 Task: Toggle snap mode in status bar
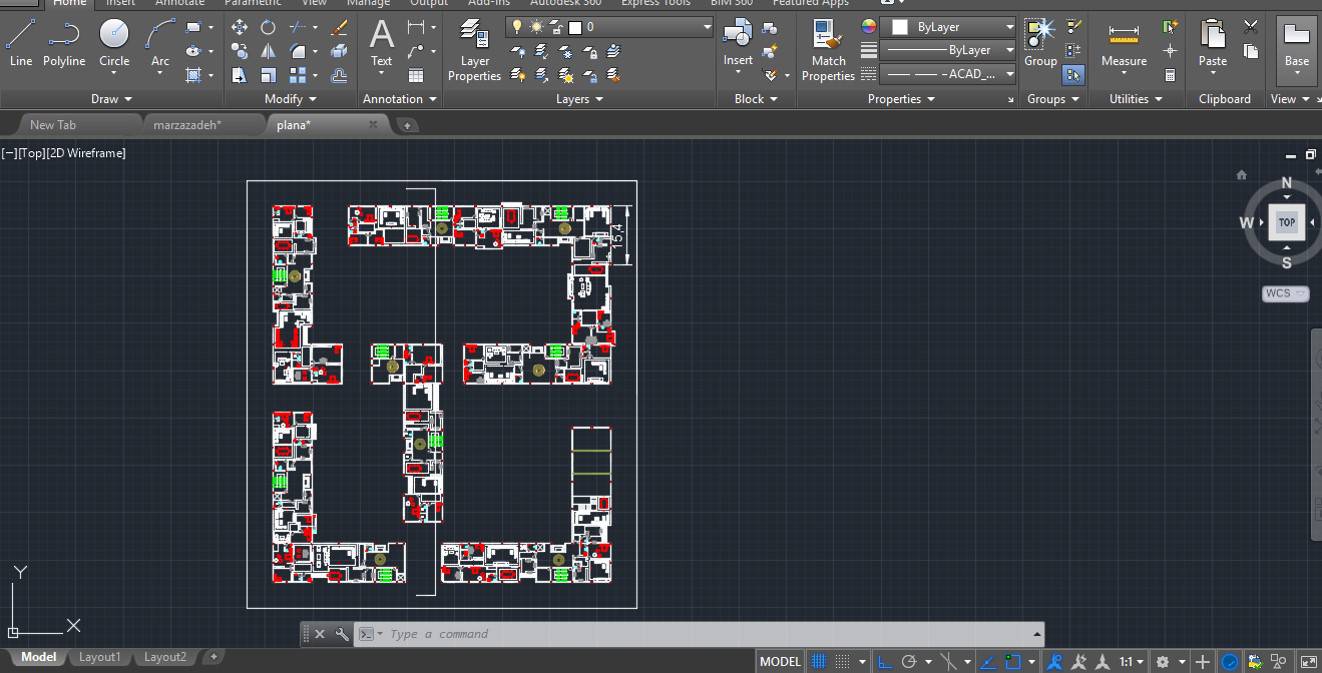(843, 662)
